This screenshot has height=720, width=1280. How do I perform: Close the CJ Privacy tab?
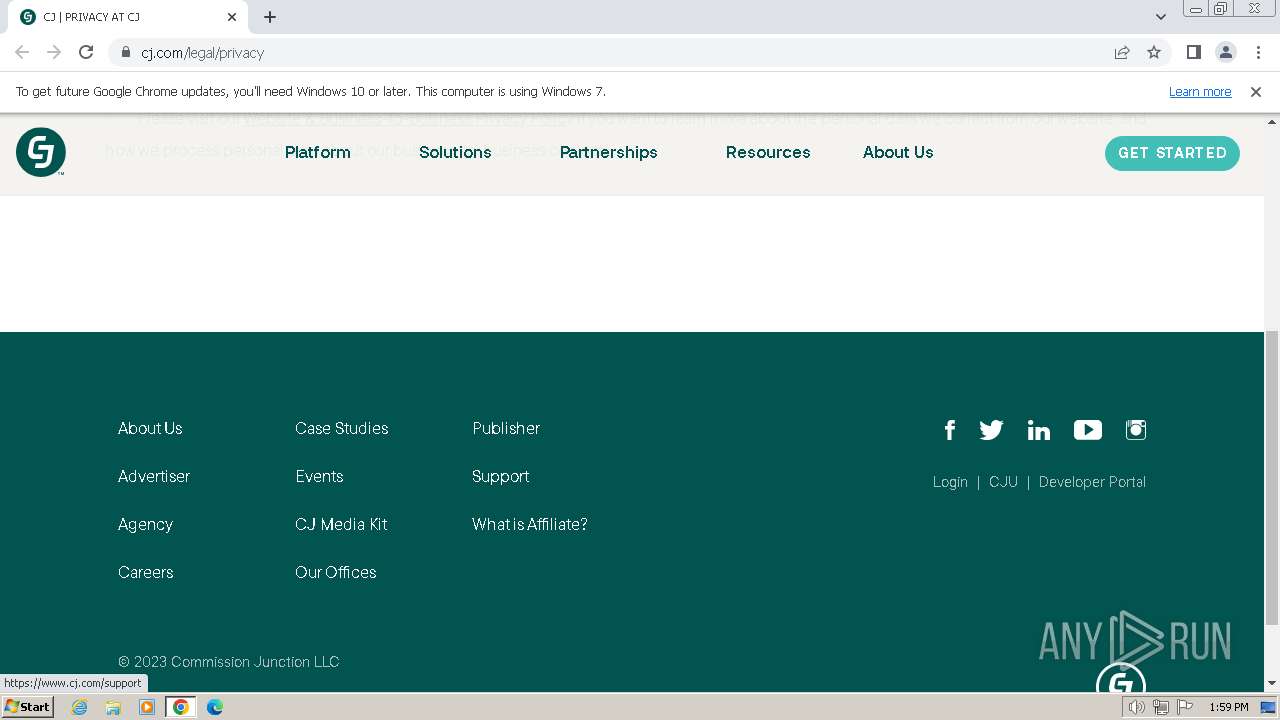pos(232,17)
